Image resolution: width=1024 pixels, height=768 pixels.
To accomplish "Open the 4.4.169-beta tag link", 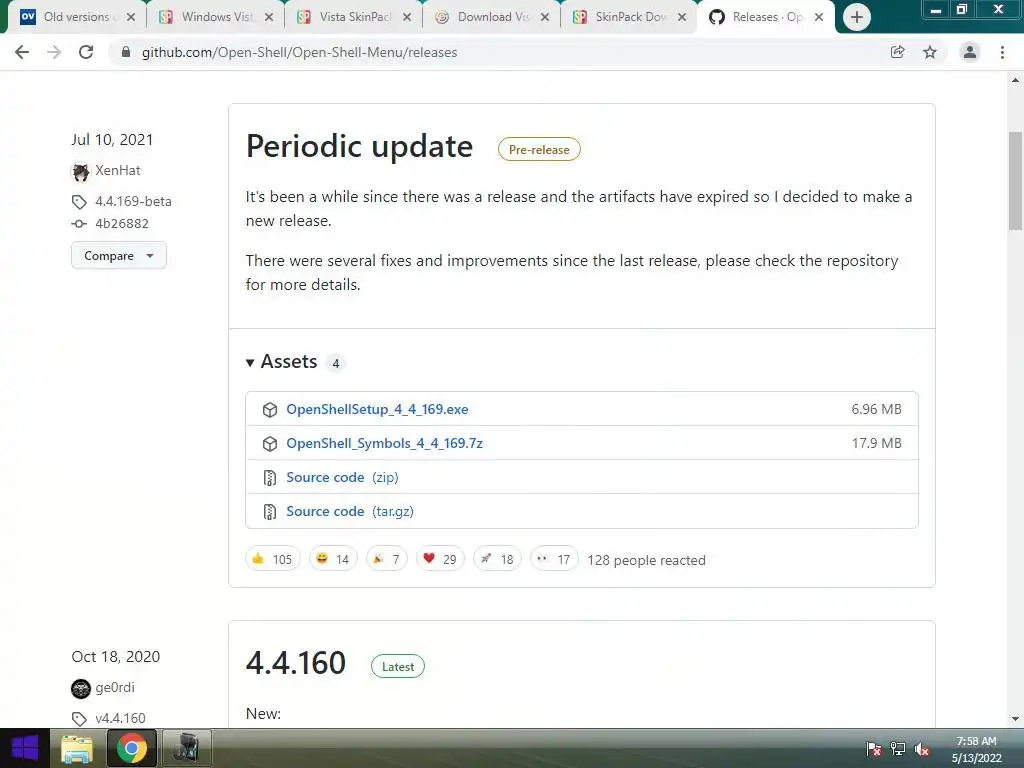I will coord(133,201).
